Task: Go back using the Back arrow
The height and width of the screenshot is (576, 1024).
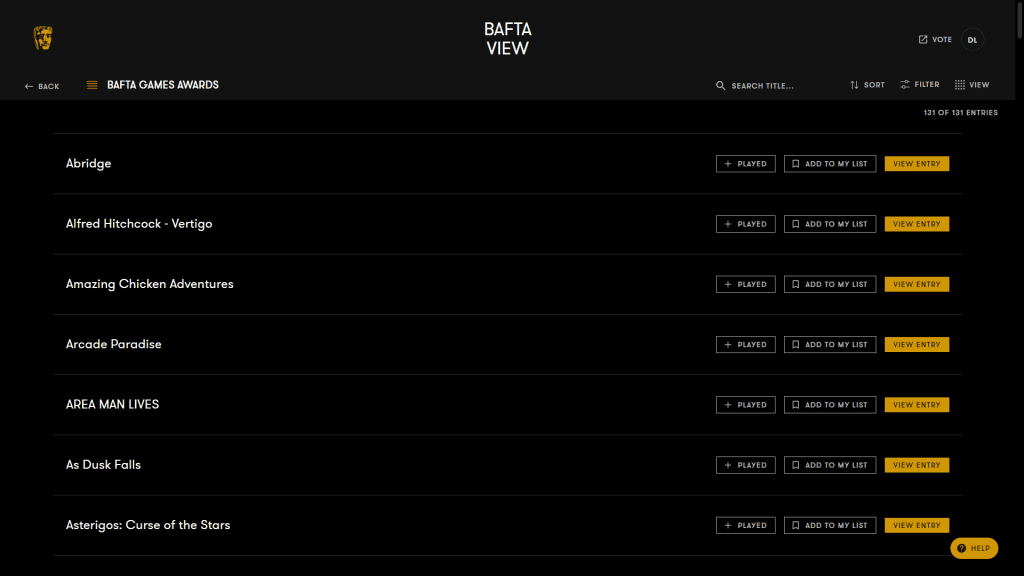Action: tap(42, 86)
